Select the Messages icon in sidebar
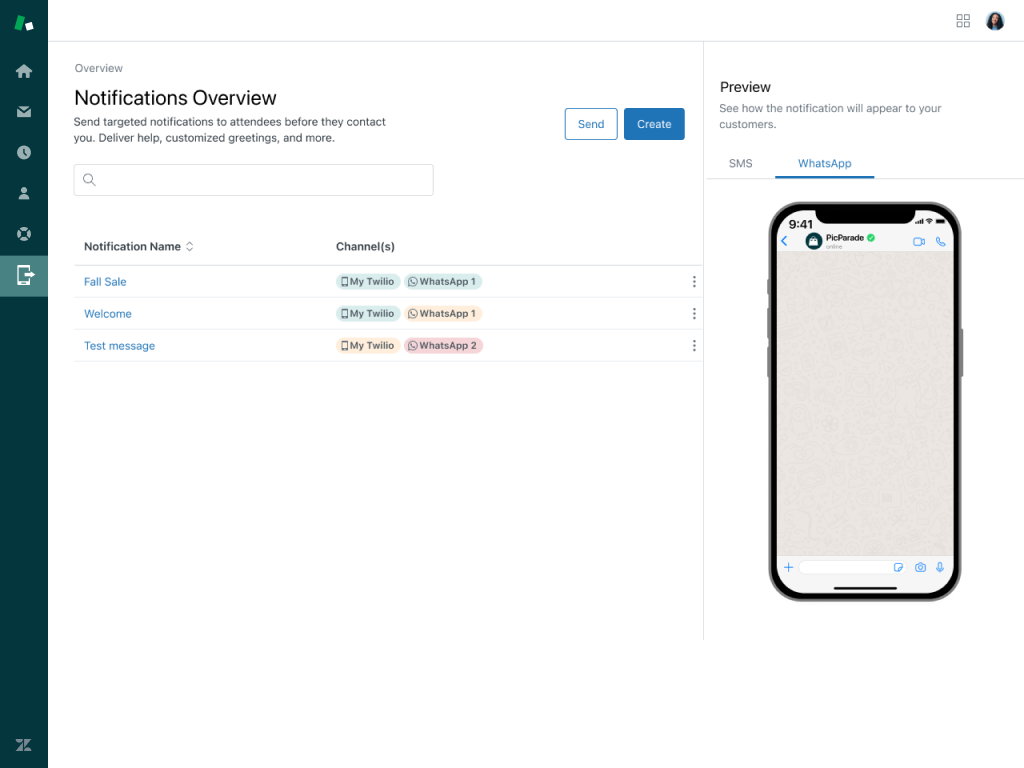The width and height of the screenshot is (1024, 768). [x=24, y=112]
